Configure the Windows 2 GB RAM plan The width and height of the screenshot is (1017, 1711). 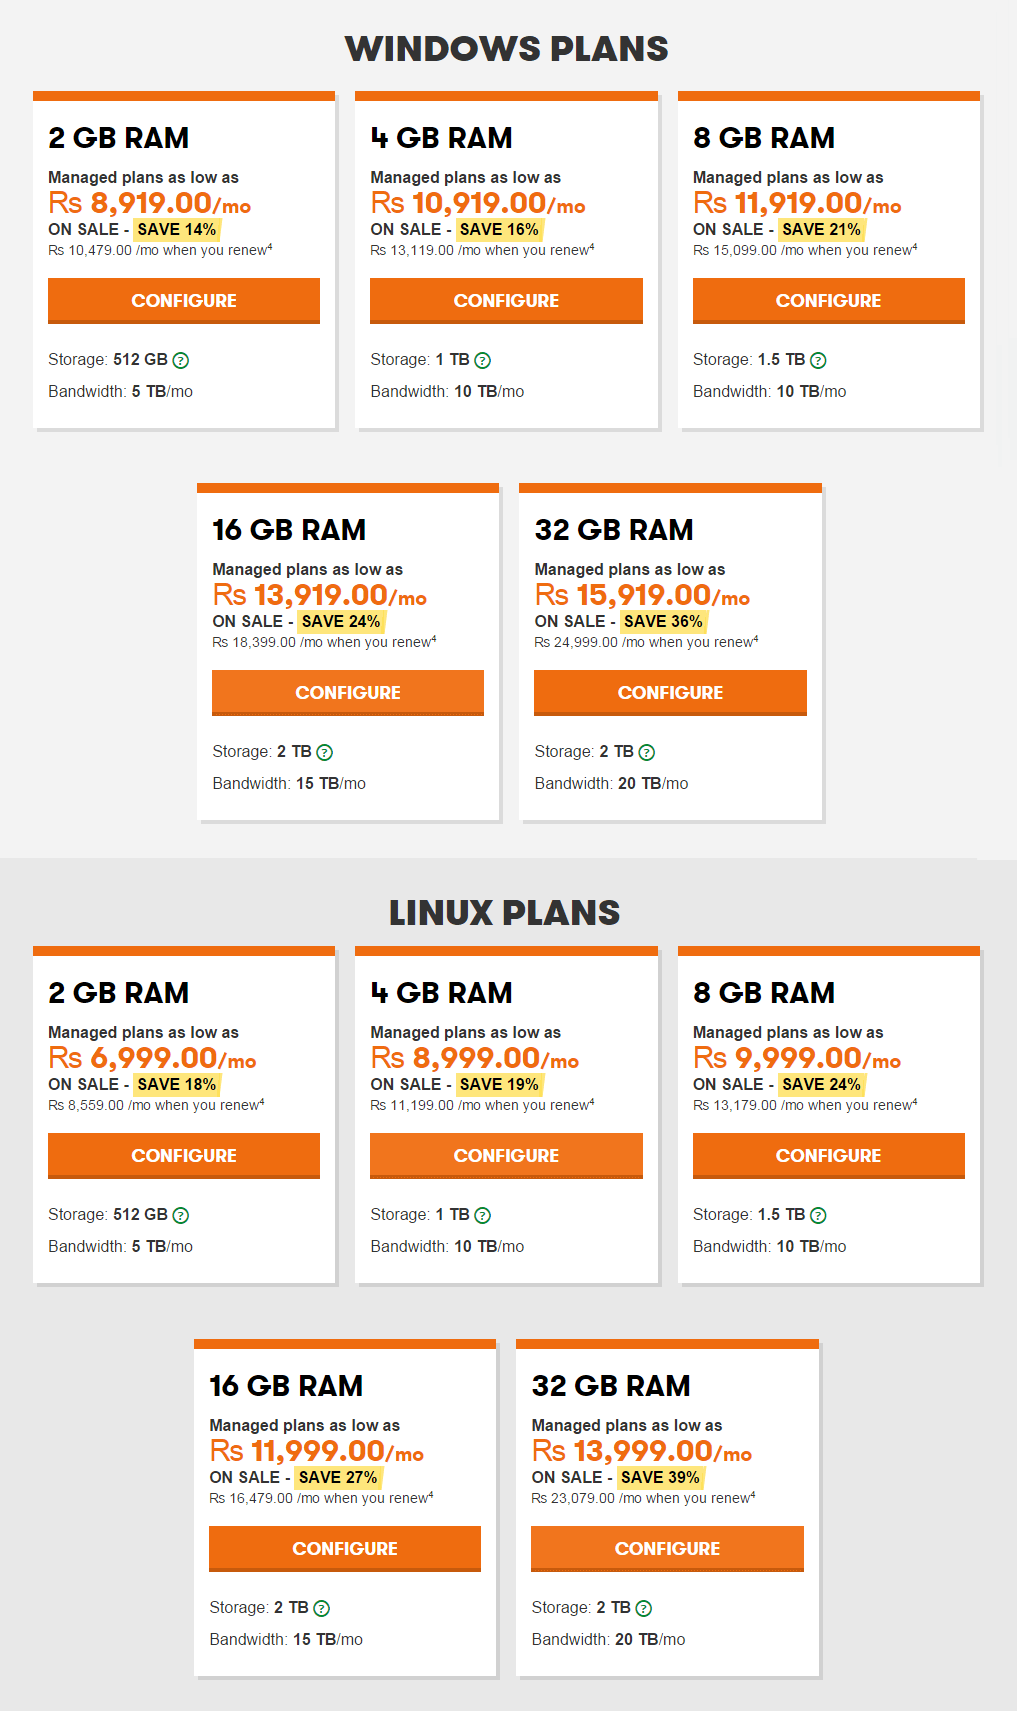tap(184, 300)
